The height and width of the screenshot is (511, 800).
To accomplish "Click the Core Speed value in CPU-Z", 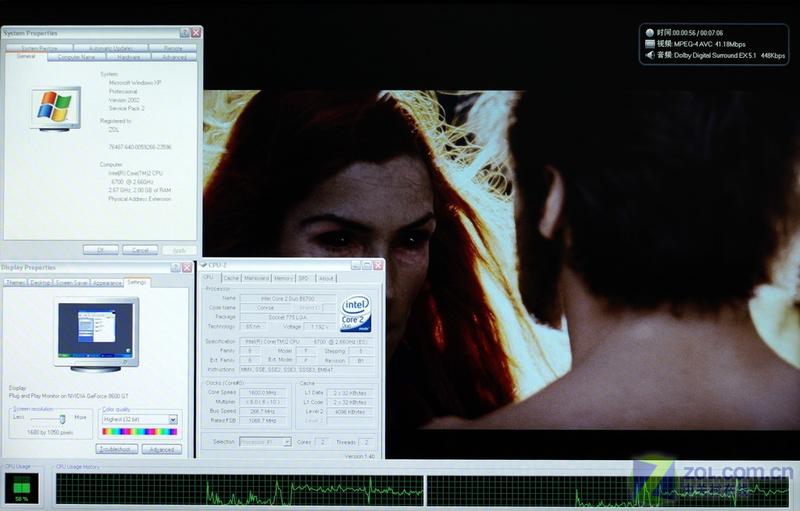I will (262, 393).
